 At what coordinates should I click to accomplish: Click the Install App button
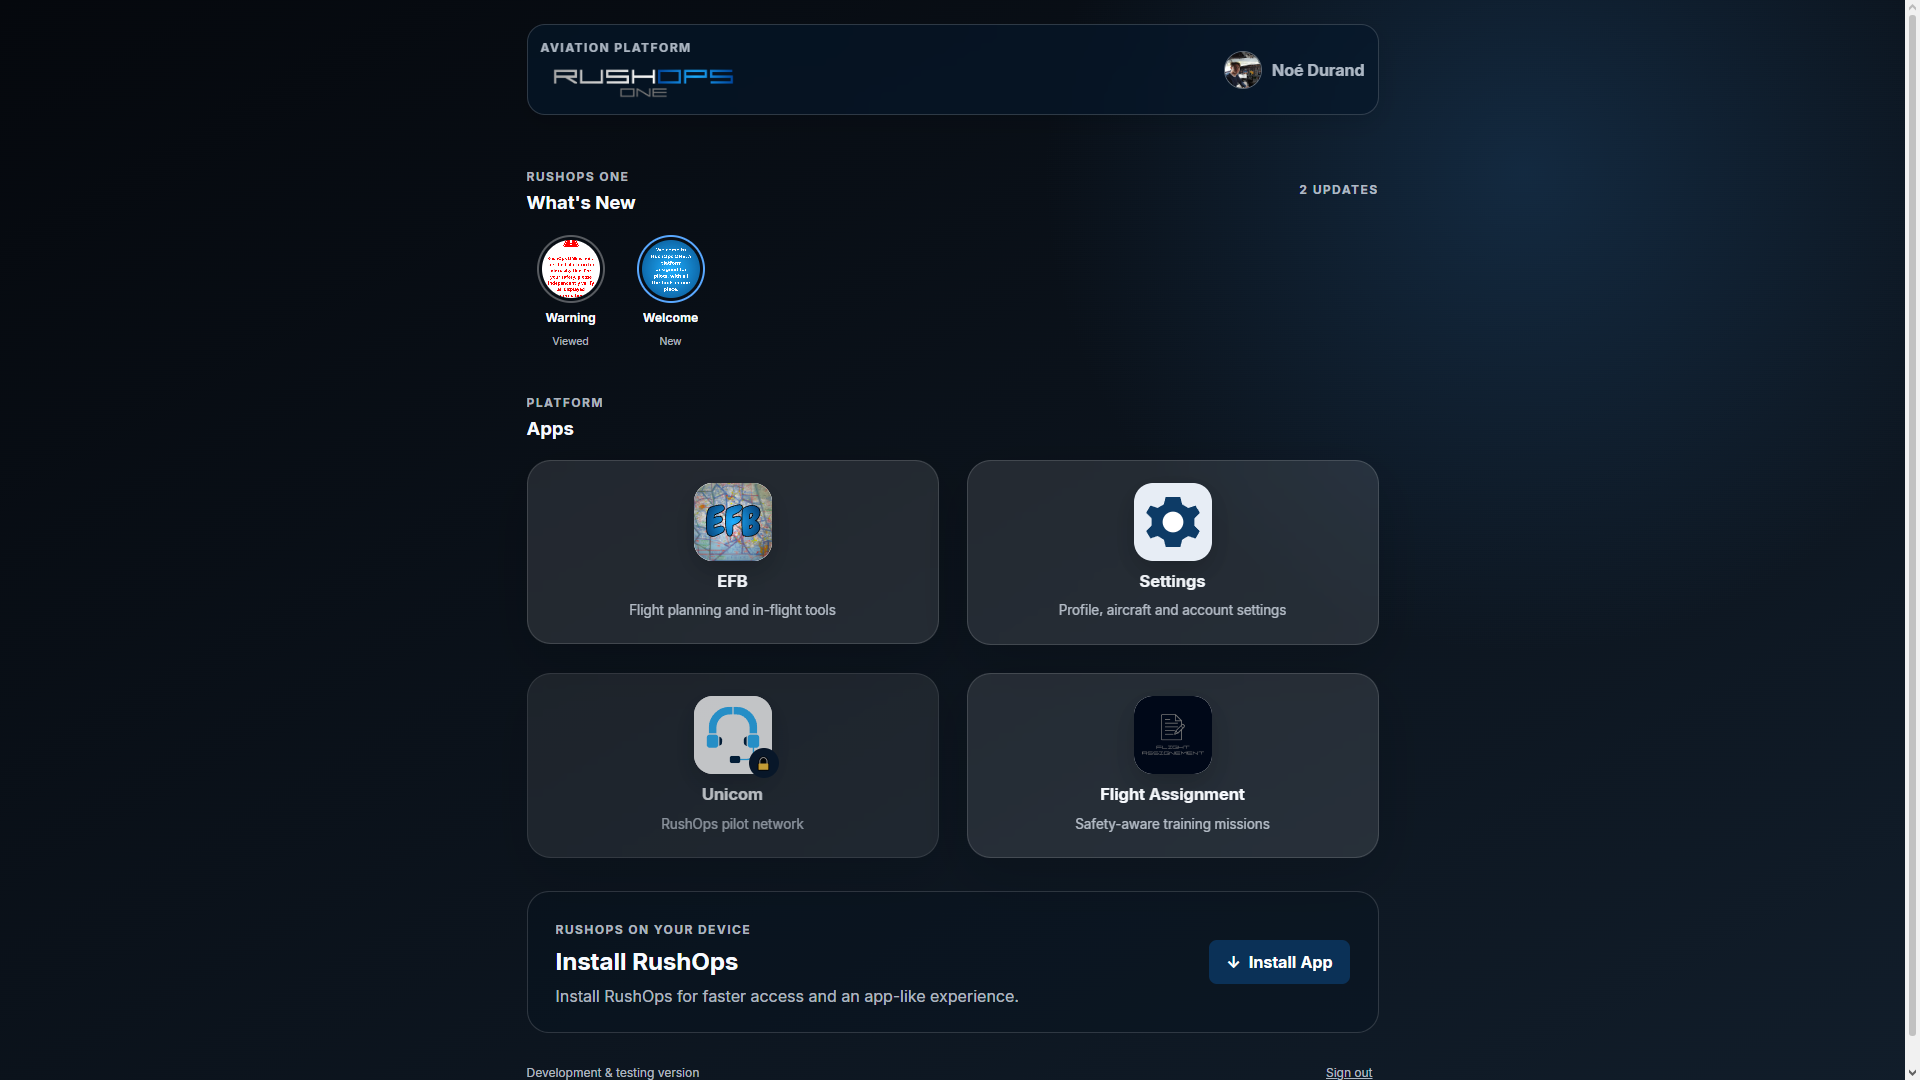coord(1279,962)
